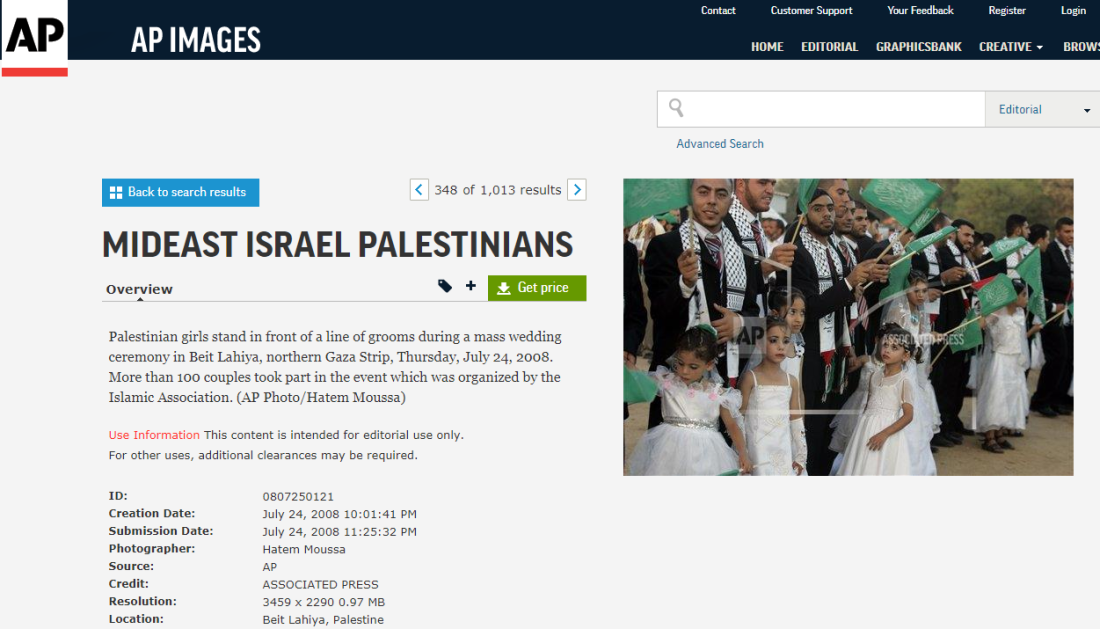Image resolution: width=1100 pixels, height=629 pixels.
Task: Click the grid icon on Back to search results
Action: pyautogui.click(x=116, y=192)
